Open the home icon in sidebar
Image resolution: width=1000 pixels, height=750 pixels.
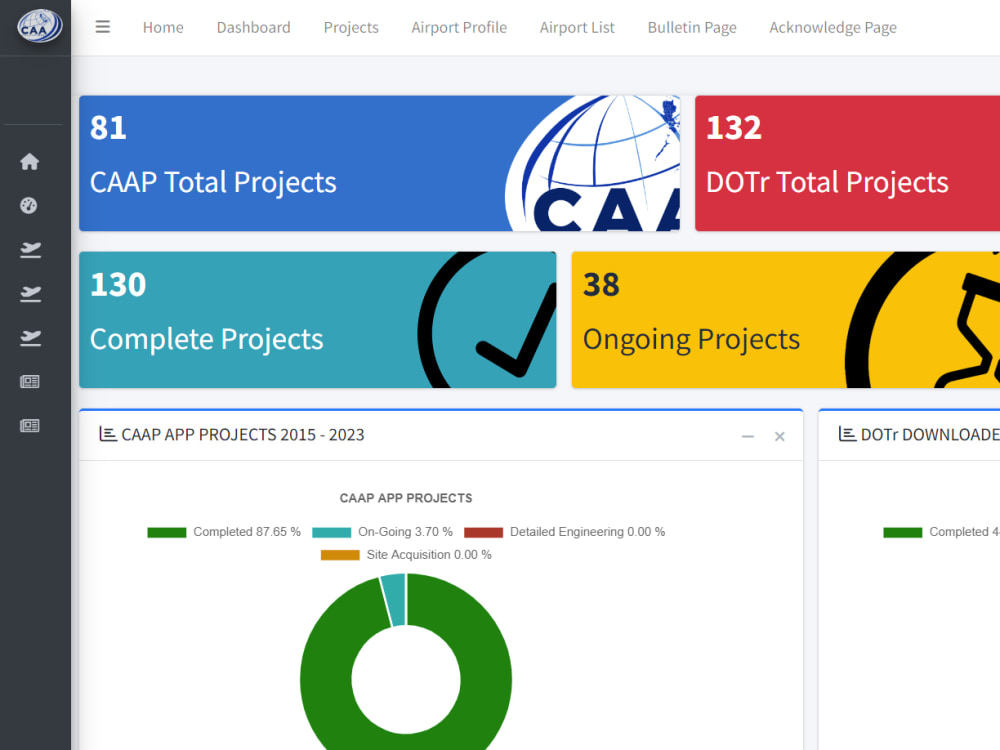(x=29, y=161)
